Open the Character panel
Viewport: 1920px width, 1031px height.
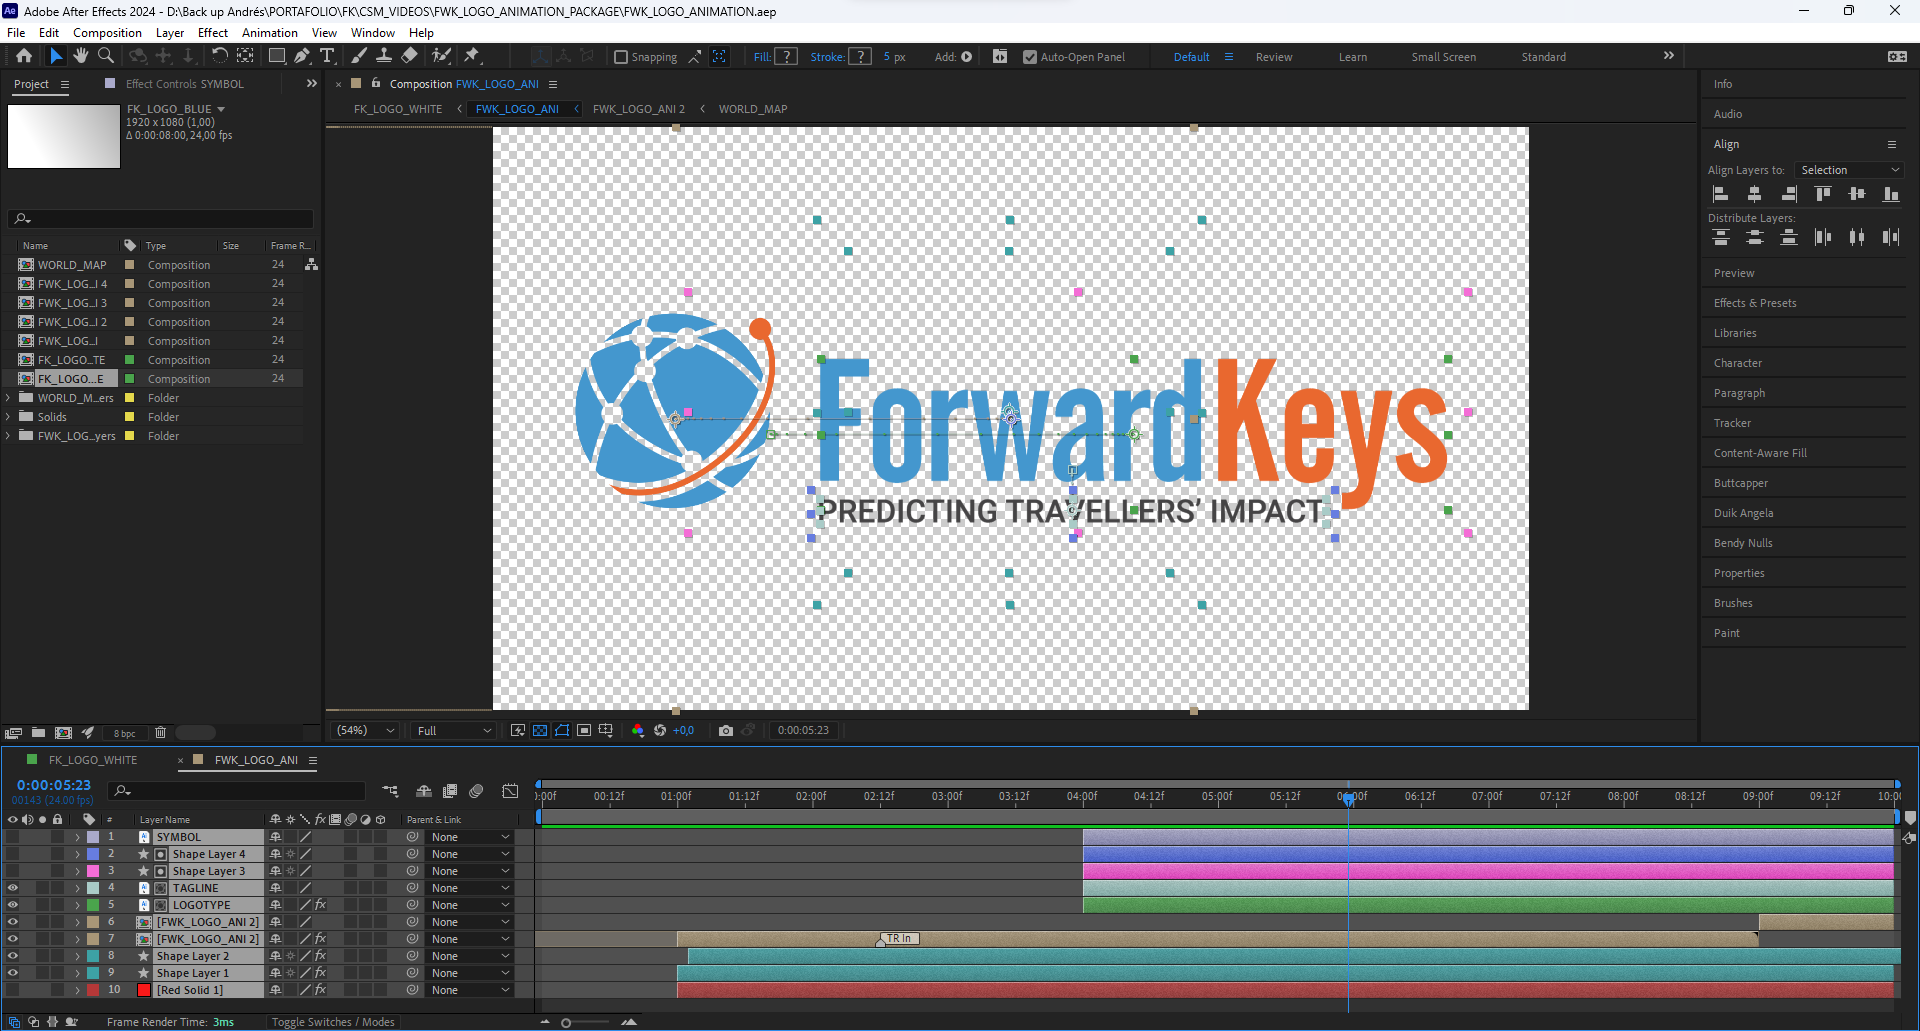click(1738, 363)
